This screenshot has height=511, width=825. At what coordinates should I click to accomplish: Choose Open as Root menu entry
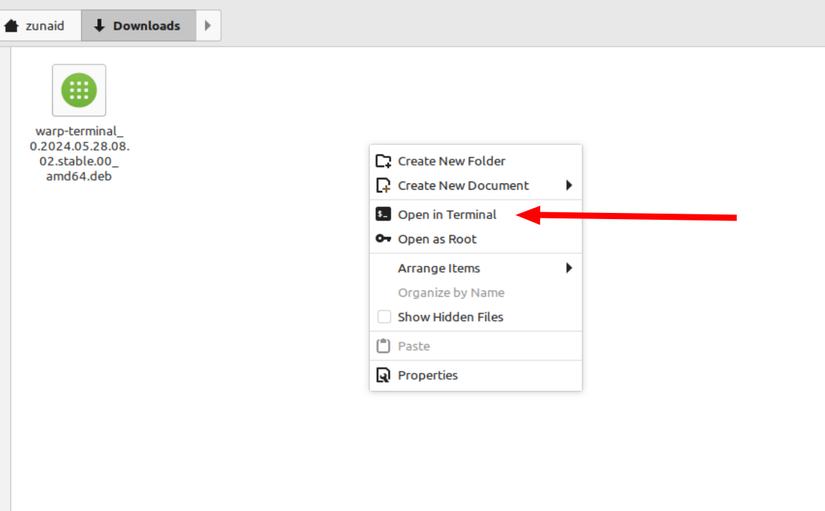coord(437,239)
